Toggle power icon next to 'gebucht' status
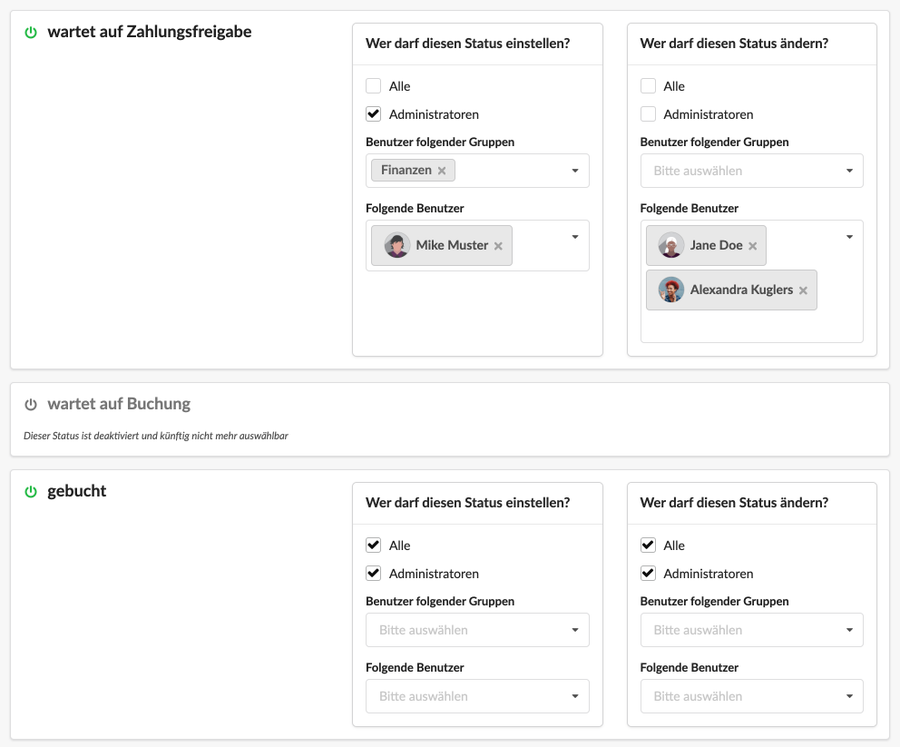This screenshot has width=900, height=747. pos(31,491)
